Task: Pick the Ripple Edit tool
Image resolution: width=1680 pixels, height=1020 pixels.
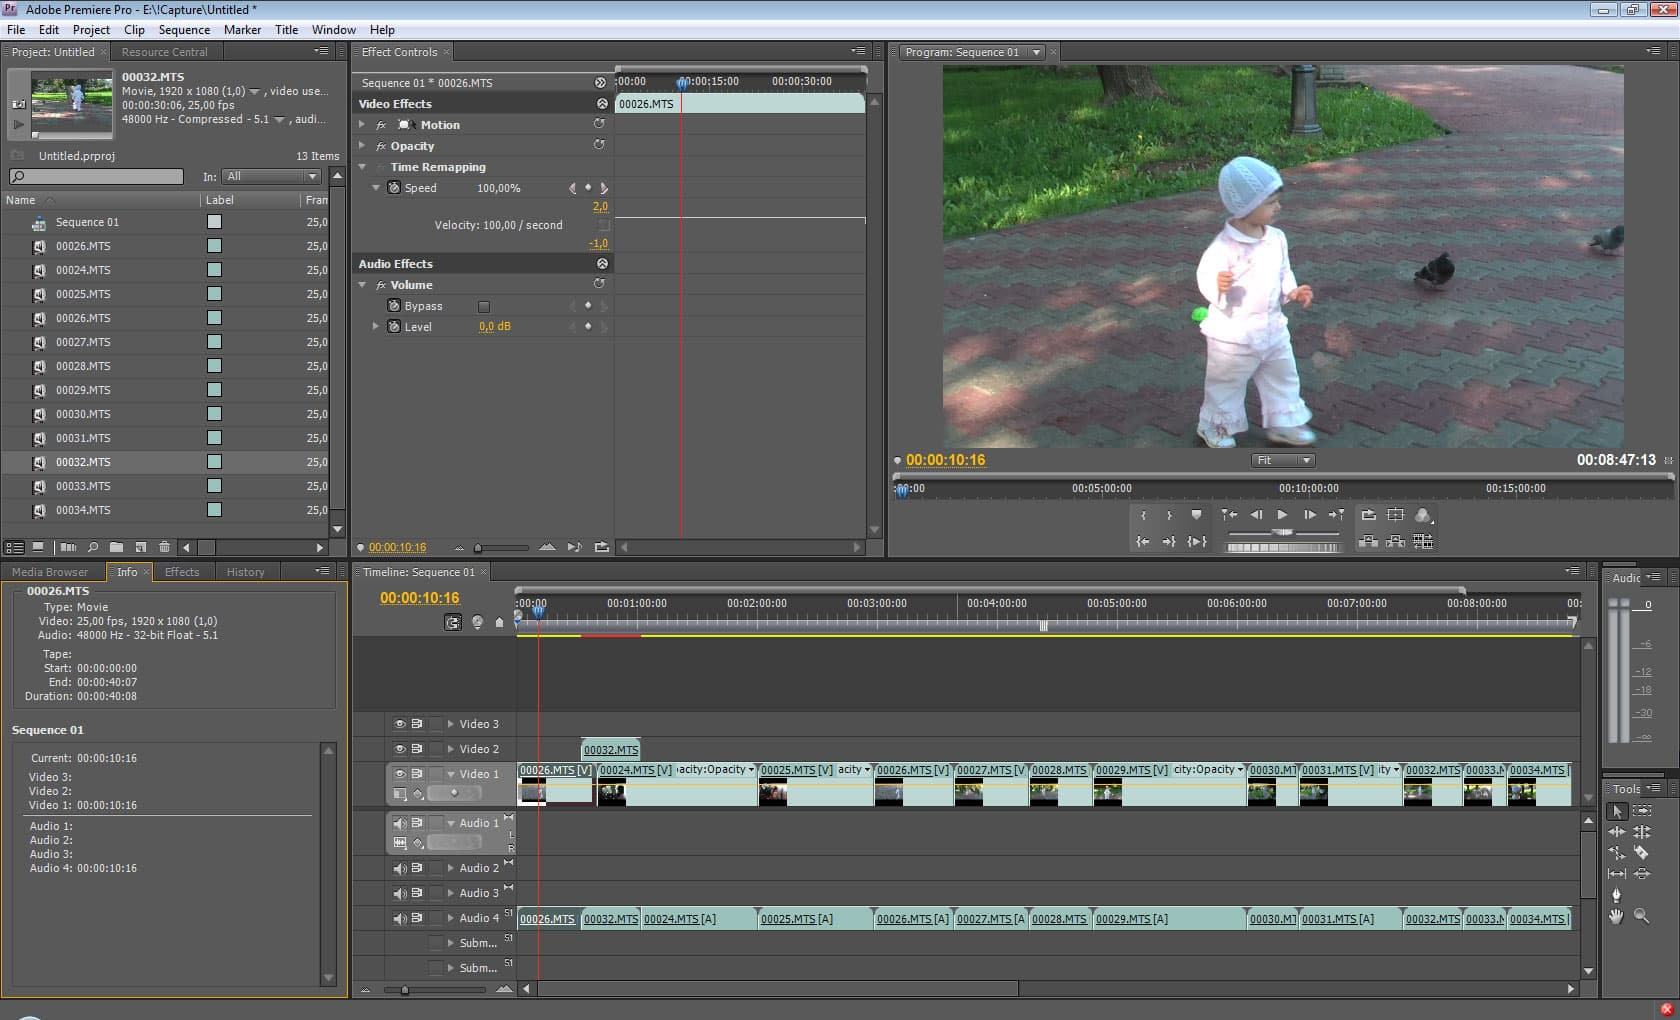Action: coord(1616,832)
